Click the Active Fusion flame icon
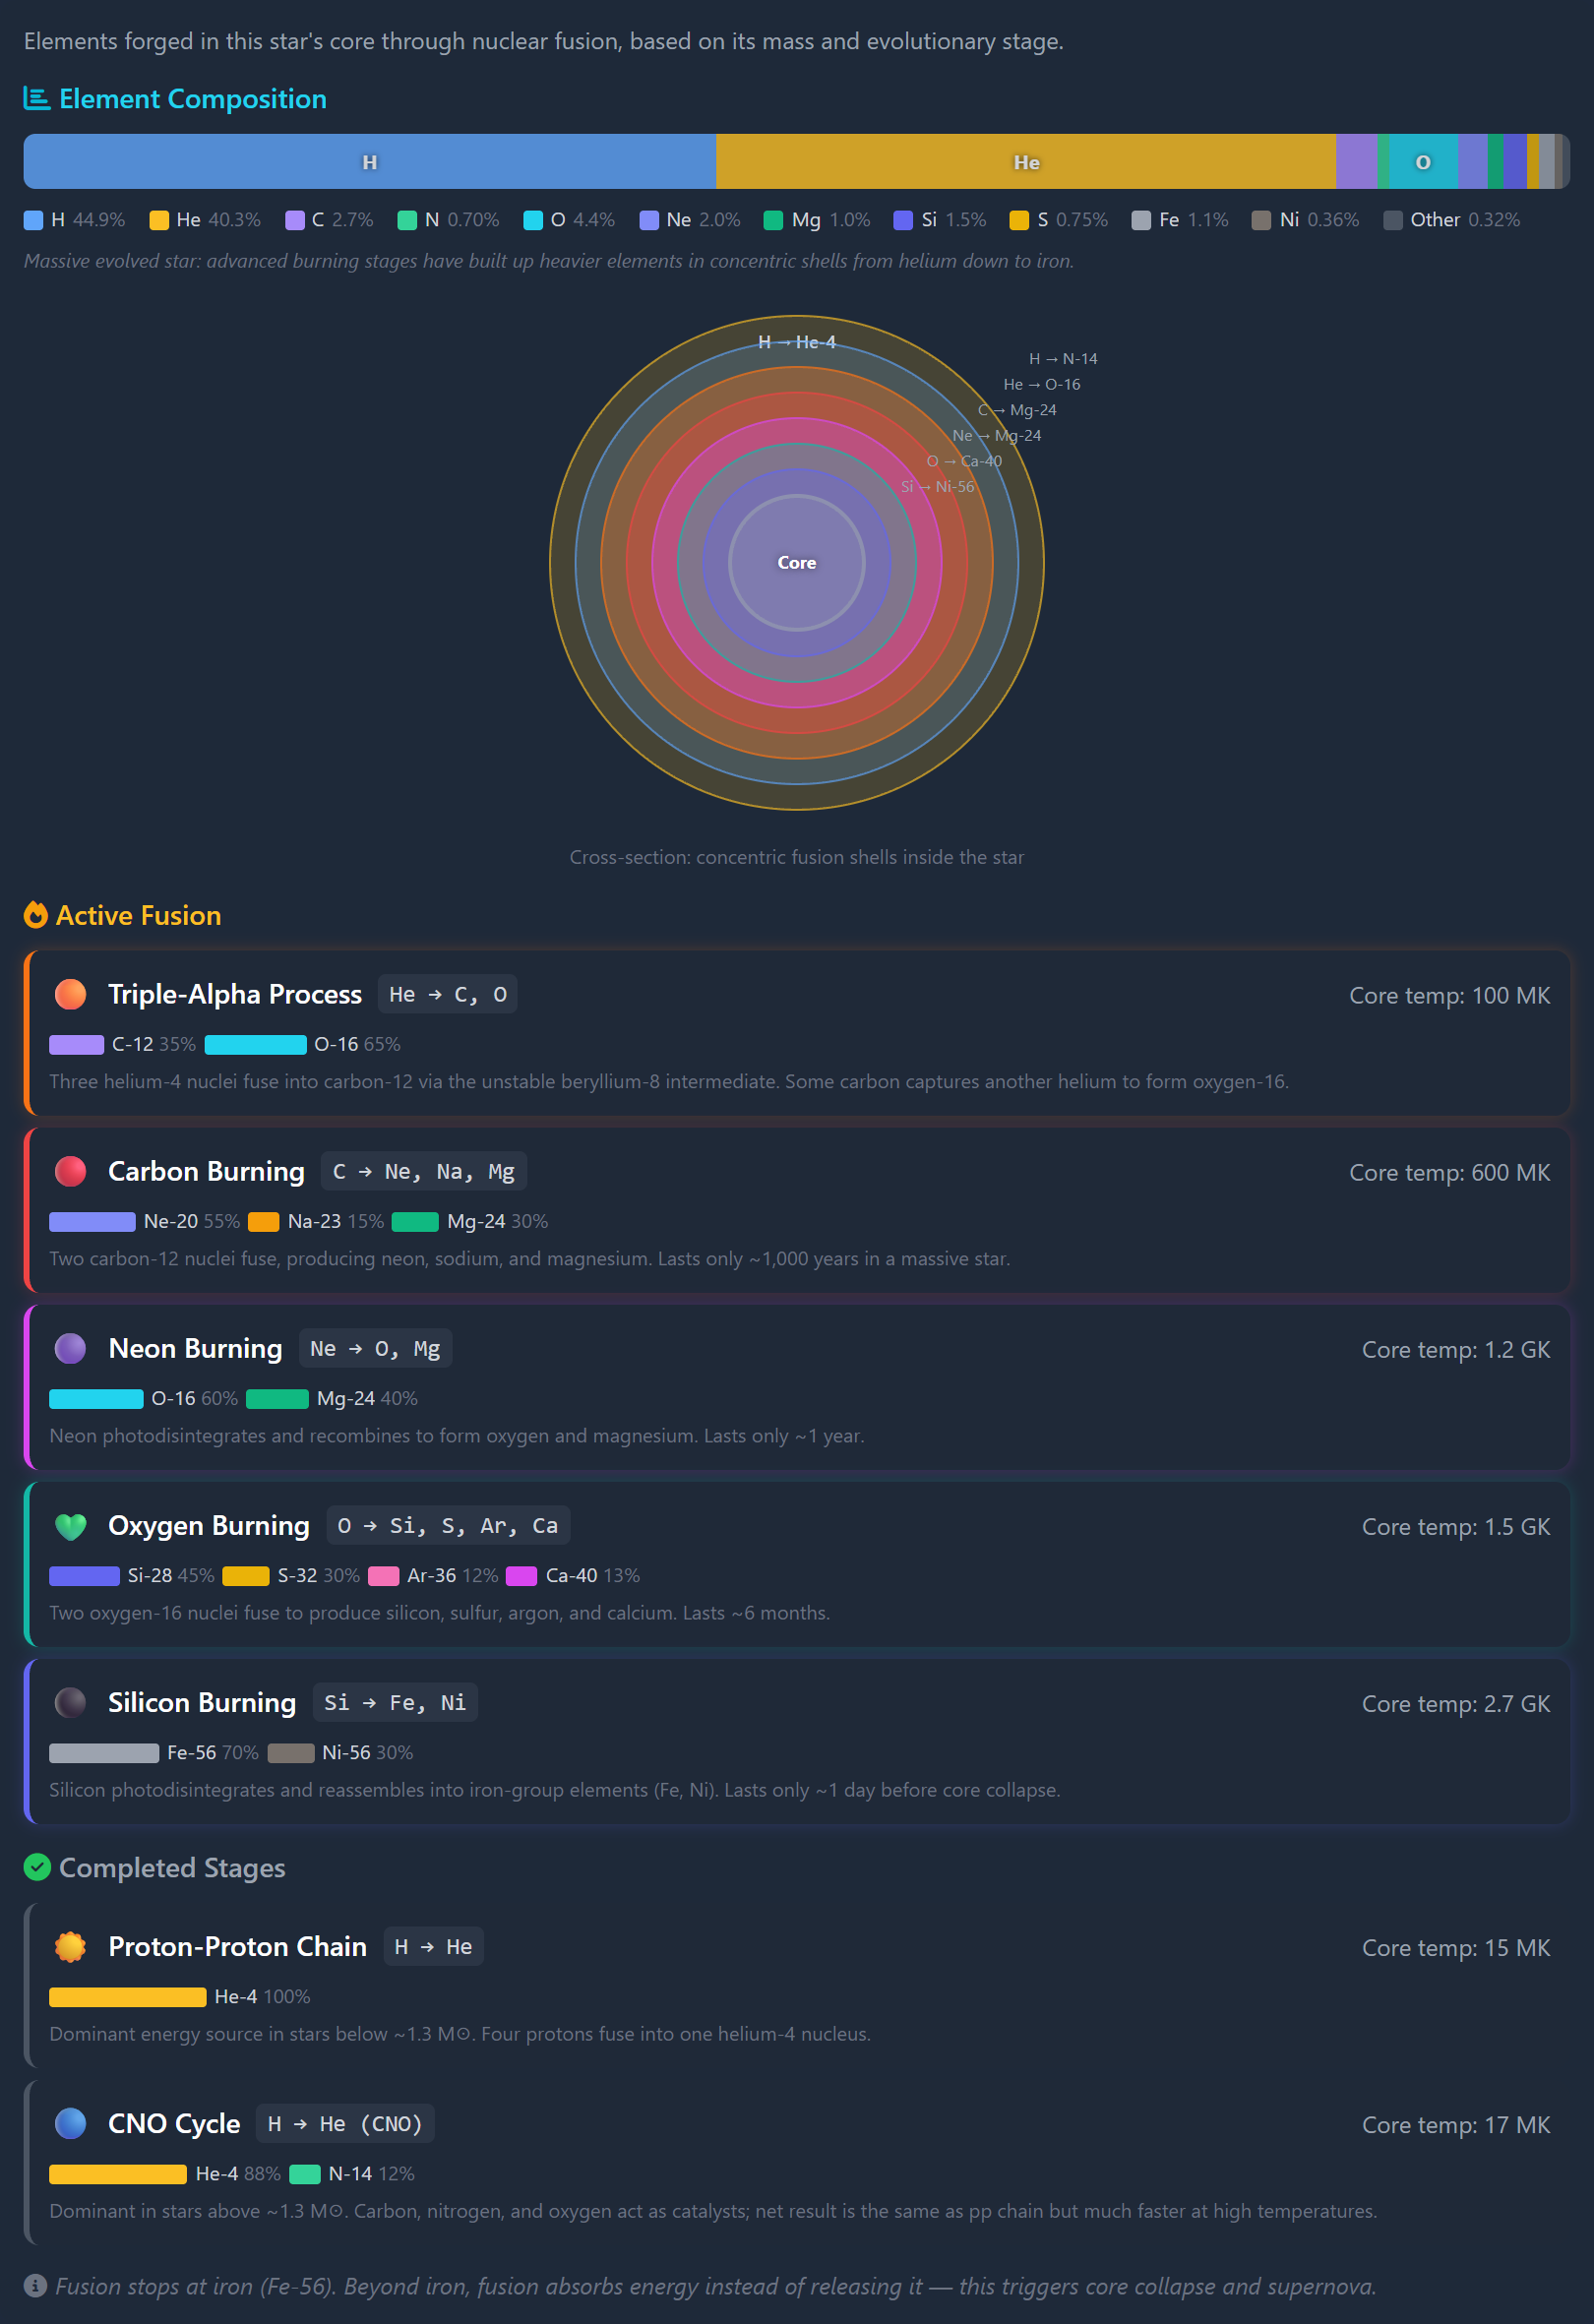The image size is (1594, 2324). pos(36,915)
